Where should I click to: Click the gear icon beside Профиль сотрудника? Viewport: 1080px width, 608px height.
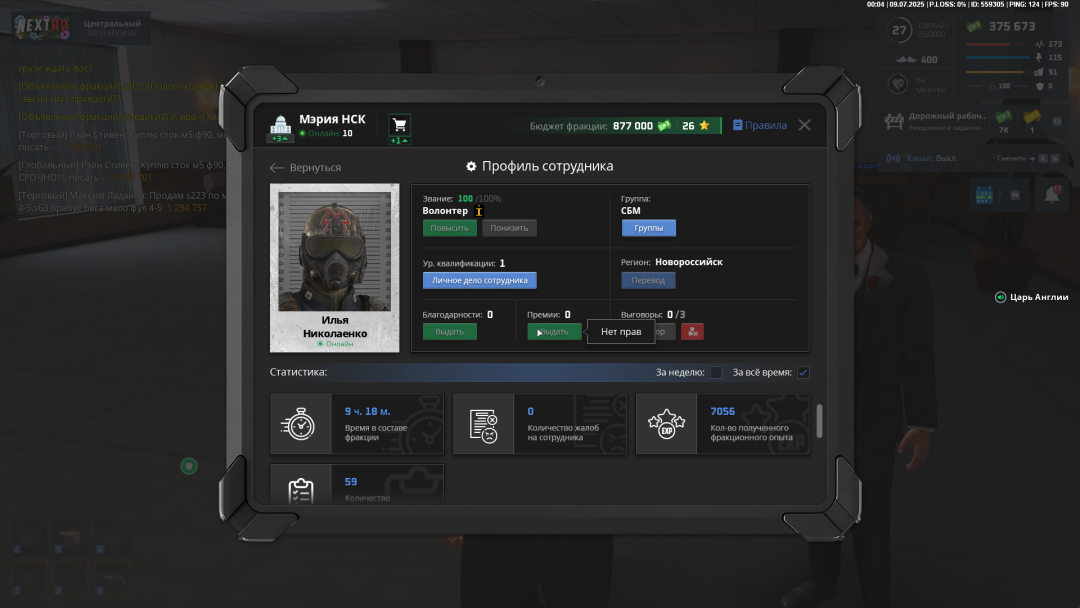[x=471, y=166]
